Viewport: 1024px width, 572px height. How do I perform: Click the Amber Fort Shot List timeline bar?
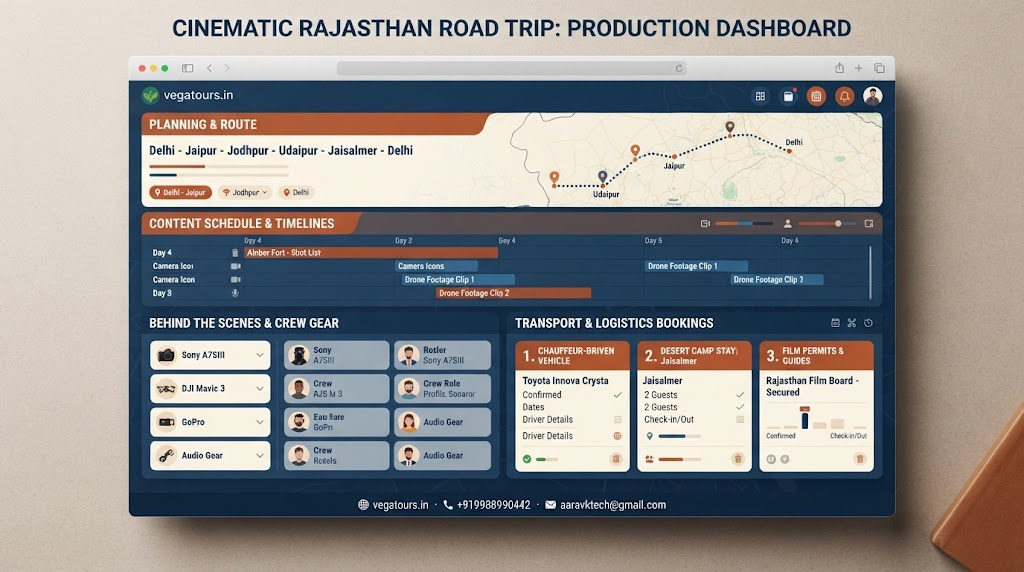click(x=371, y=253)
